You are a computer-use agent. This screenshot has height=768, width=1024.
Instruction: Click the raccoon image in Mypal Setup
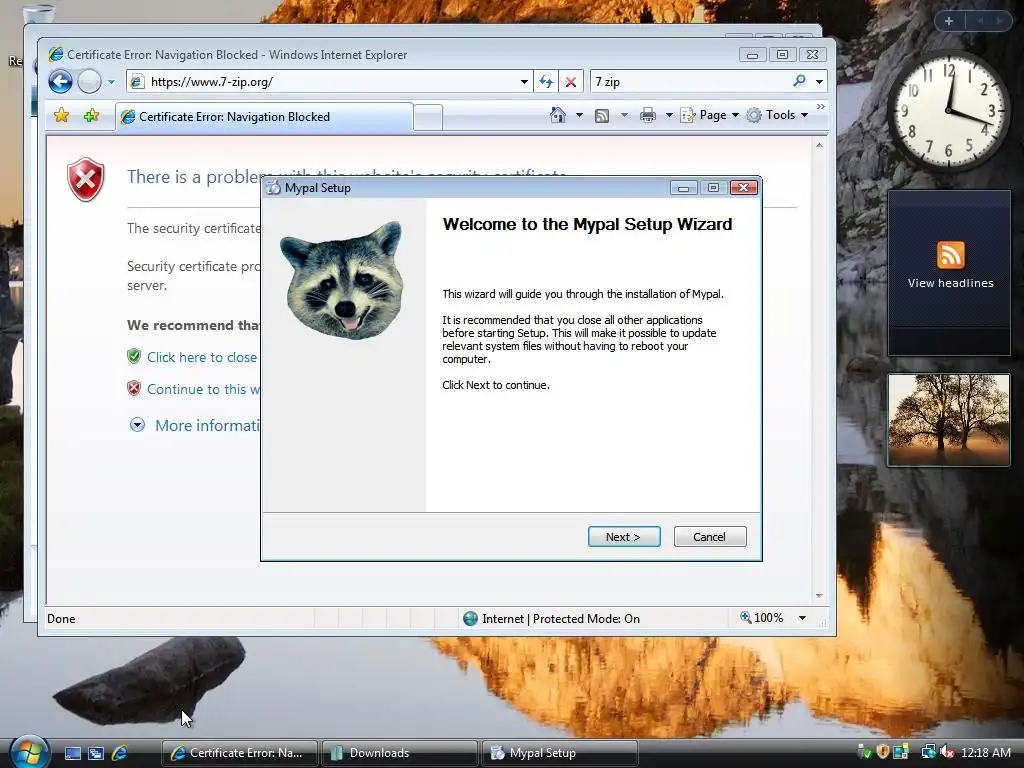pos(342,280)
